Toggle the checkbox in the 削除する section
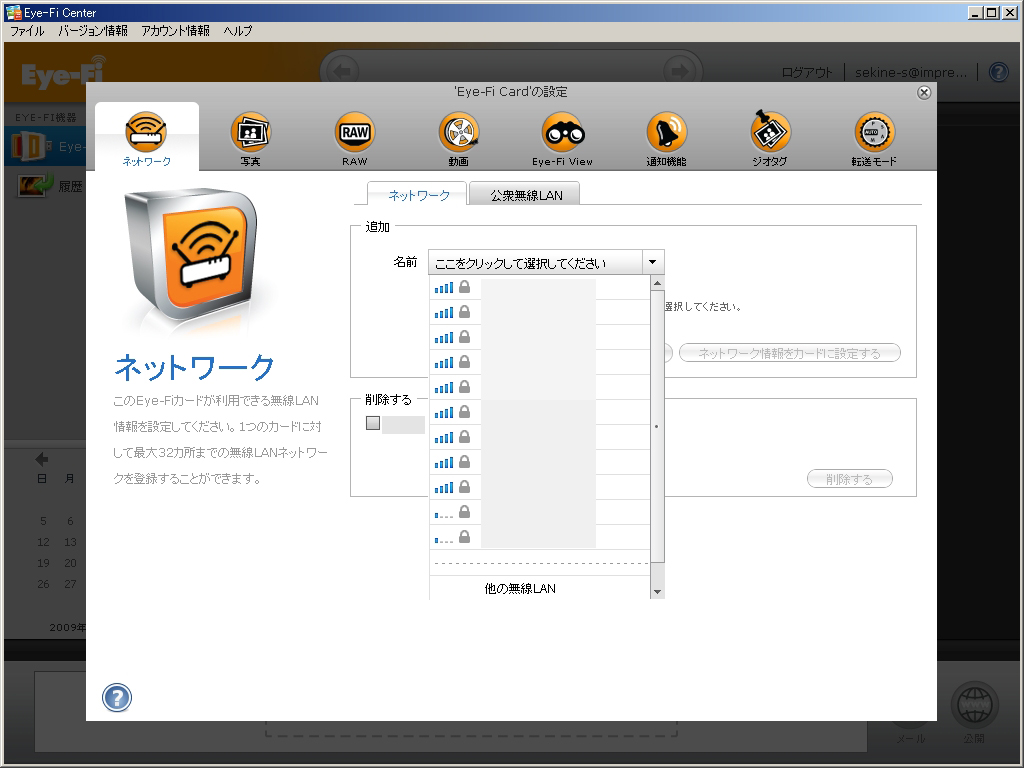 click(x=372, y=423)
